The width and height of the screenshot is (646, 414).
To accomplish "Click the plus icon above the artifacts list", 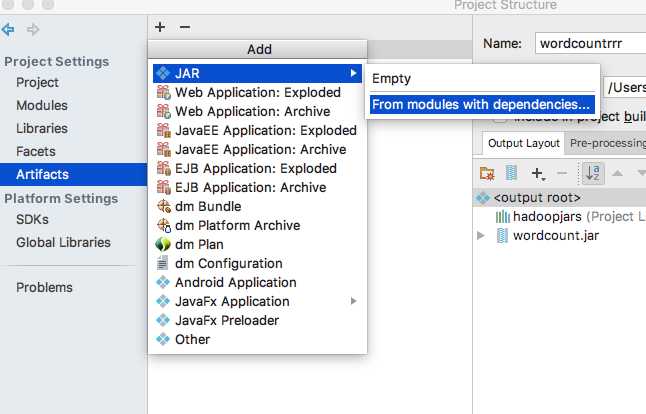I will click(x=160, y=27).
